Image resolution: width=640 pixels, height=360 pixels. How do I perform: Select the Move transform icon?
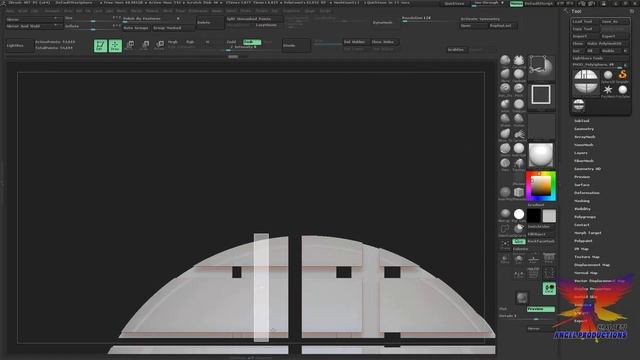[130, 45]
